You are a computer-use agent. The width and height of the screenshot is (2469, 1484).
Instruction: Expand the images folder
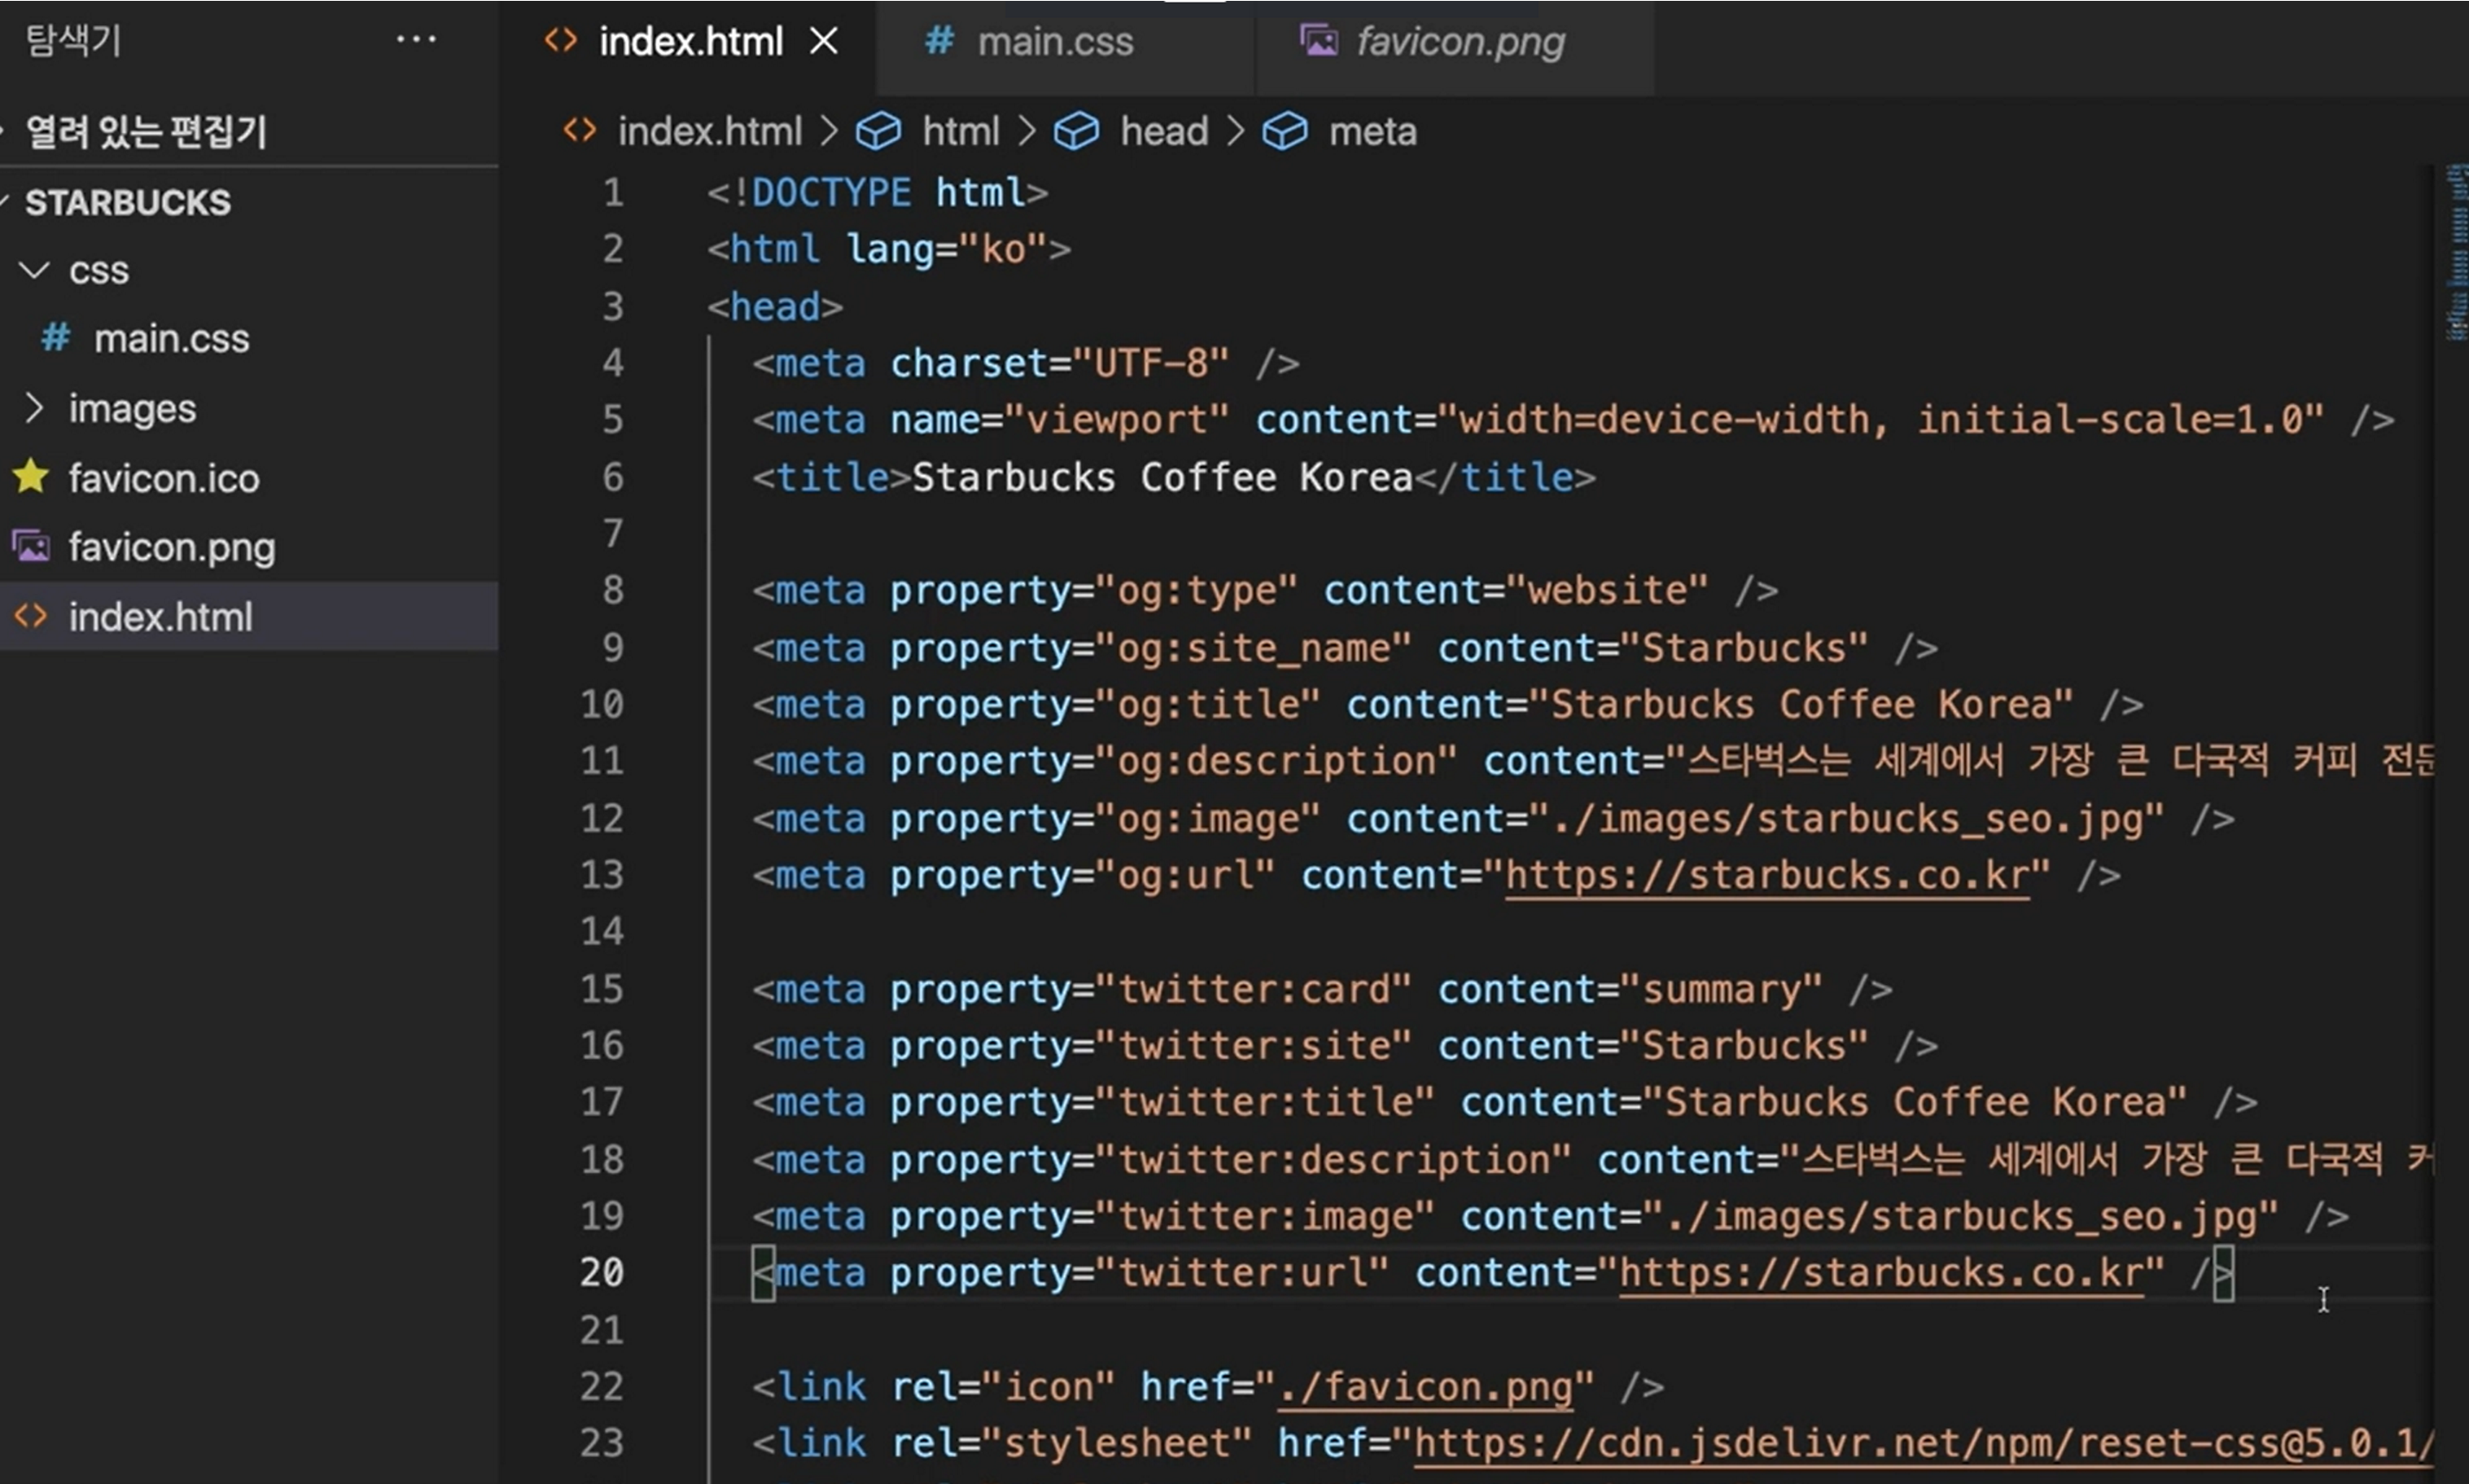click(x=35, y=408)
